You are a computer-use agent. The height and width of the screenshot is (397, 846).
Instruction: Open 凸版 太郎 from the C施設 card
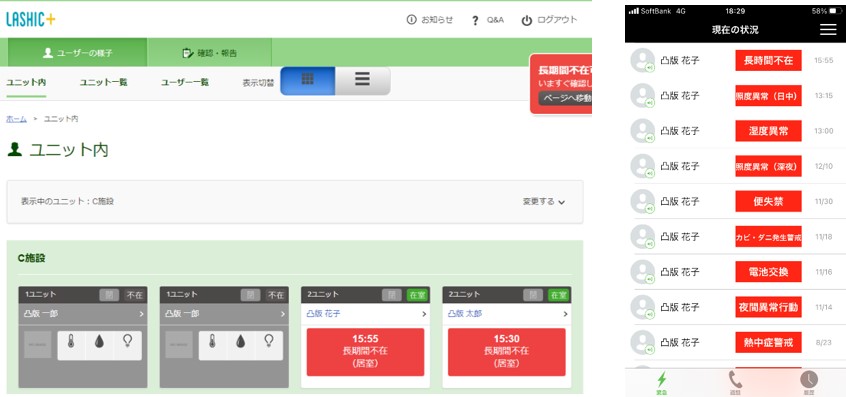tap(465, 313)
